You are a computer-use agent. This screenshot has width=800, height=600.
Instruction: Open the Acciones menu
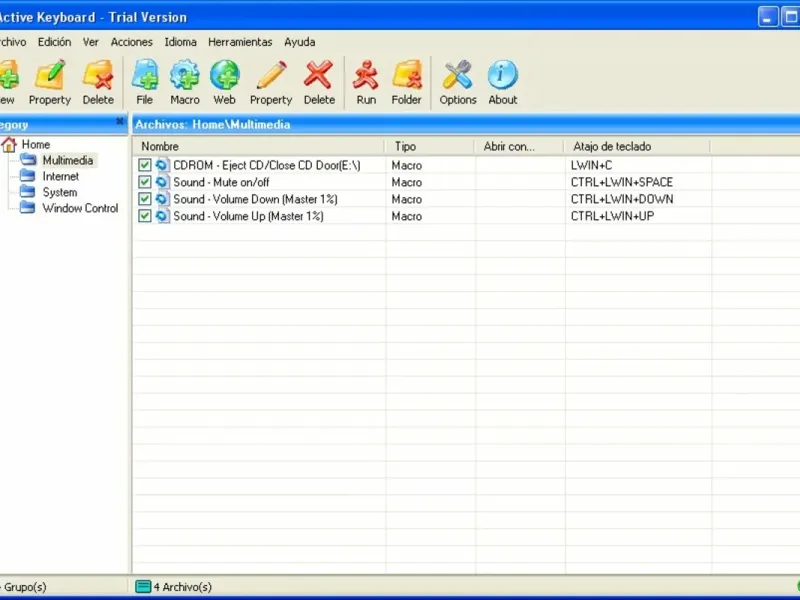pos(132,42)
